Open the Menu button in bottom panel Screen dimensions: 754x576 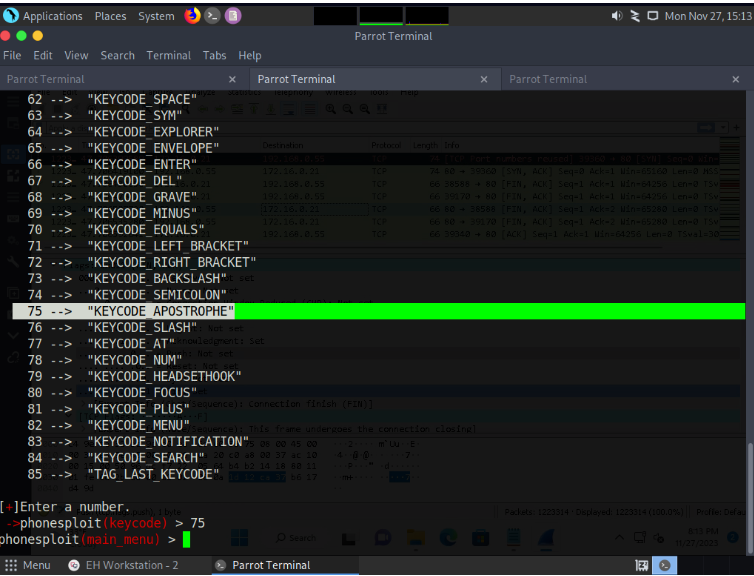coord(28,565)
